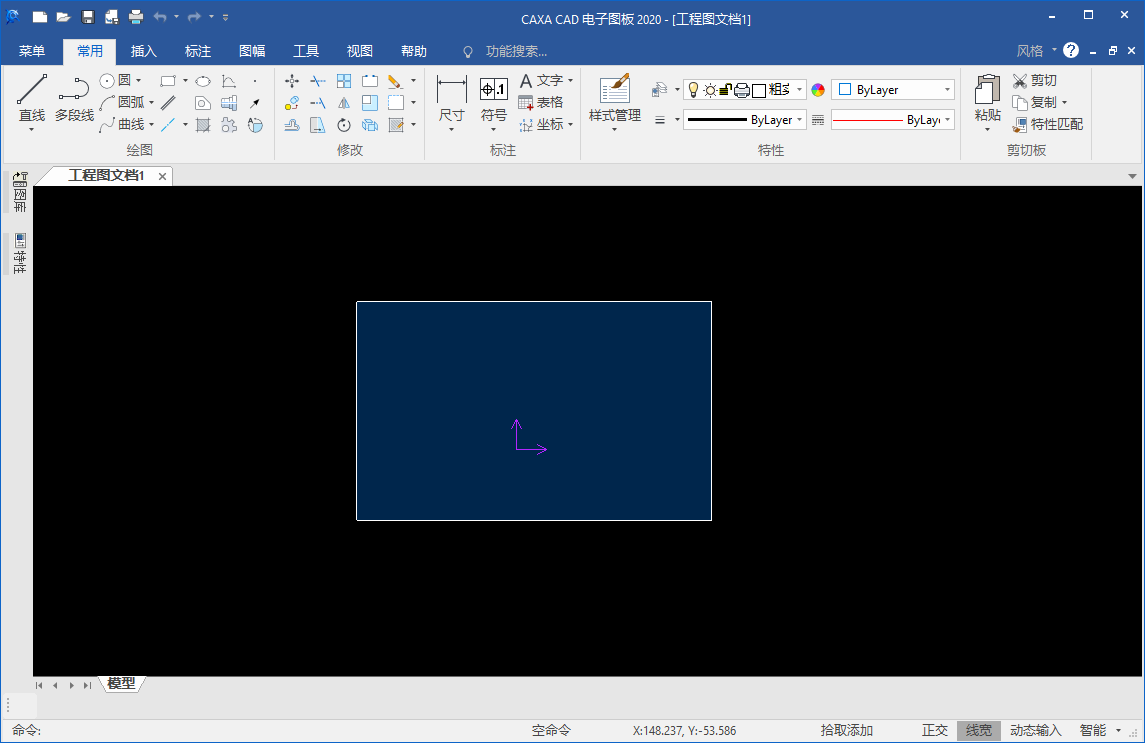The width and height of the screenshot is (1145, 743).
Task: Select the 多段线 polyline tool
Action: [74, 98]
